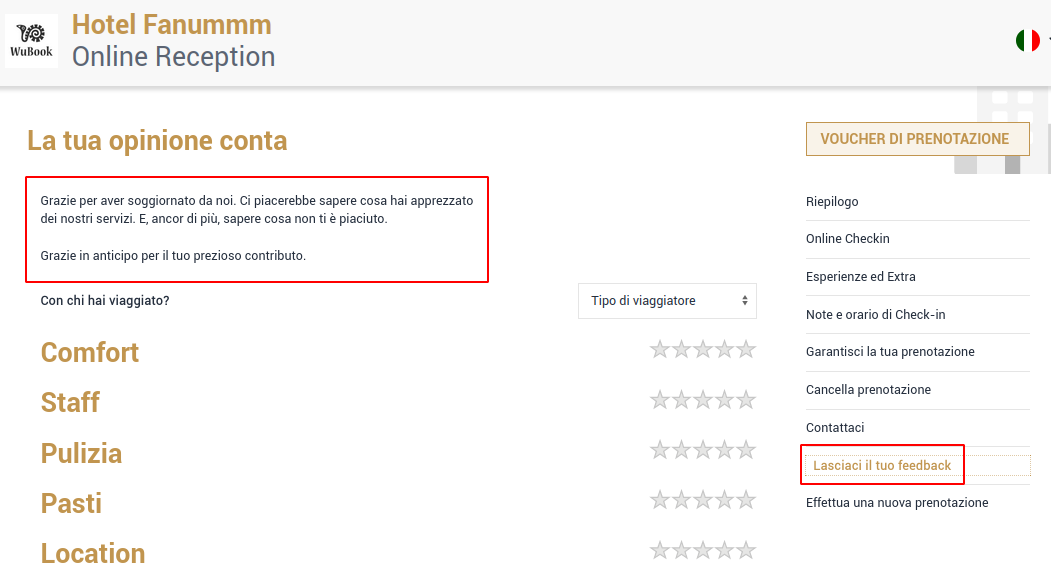Viewport: 1051px width, 579px height.
Task: Click the WuBook logo icon
Action: point(31,41)
